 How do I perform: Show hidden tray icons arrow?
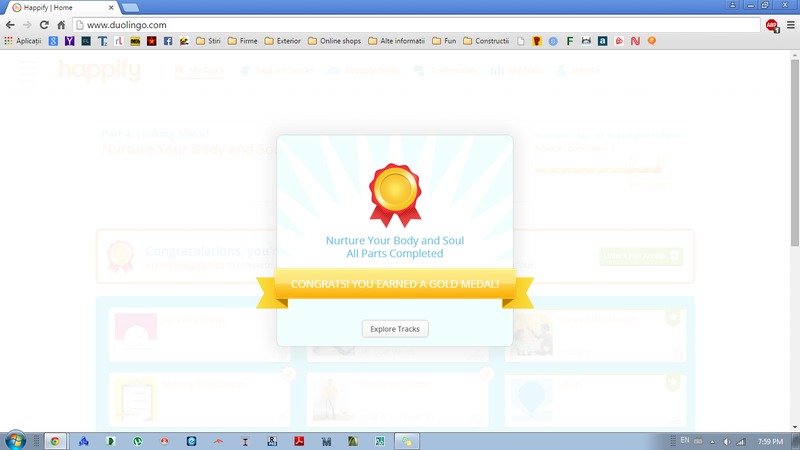[712, 442]
